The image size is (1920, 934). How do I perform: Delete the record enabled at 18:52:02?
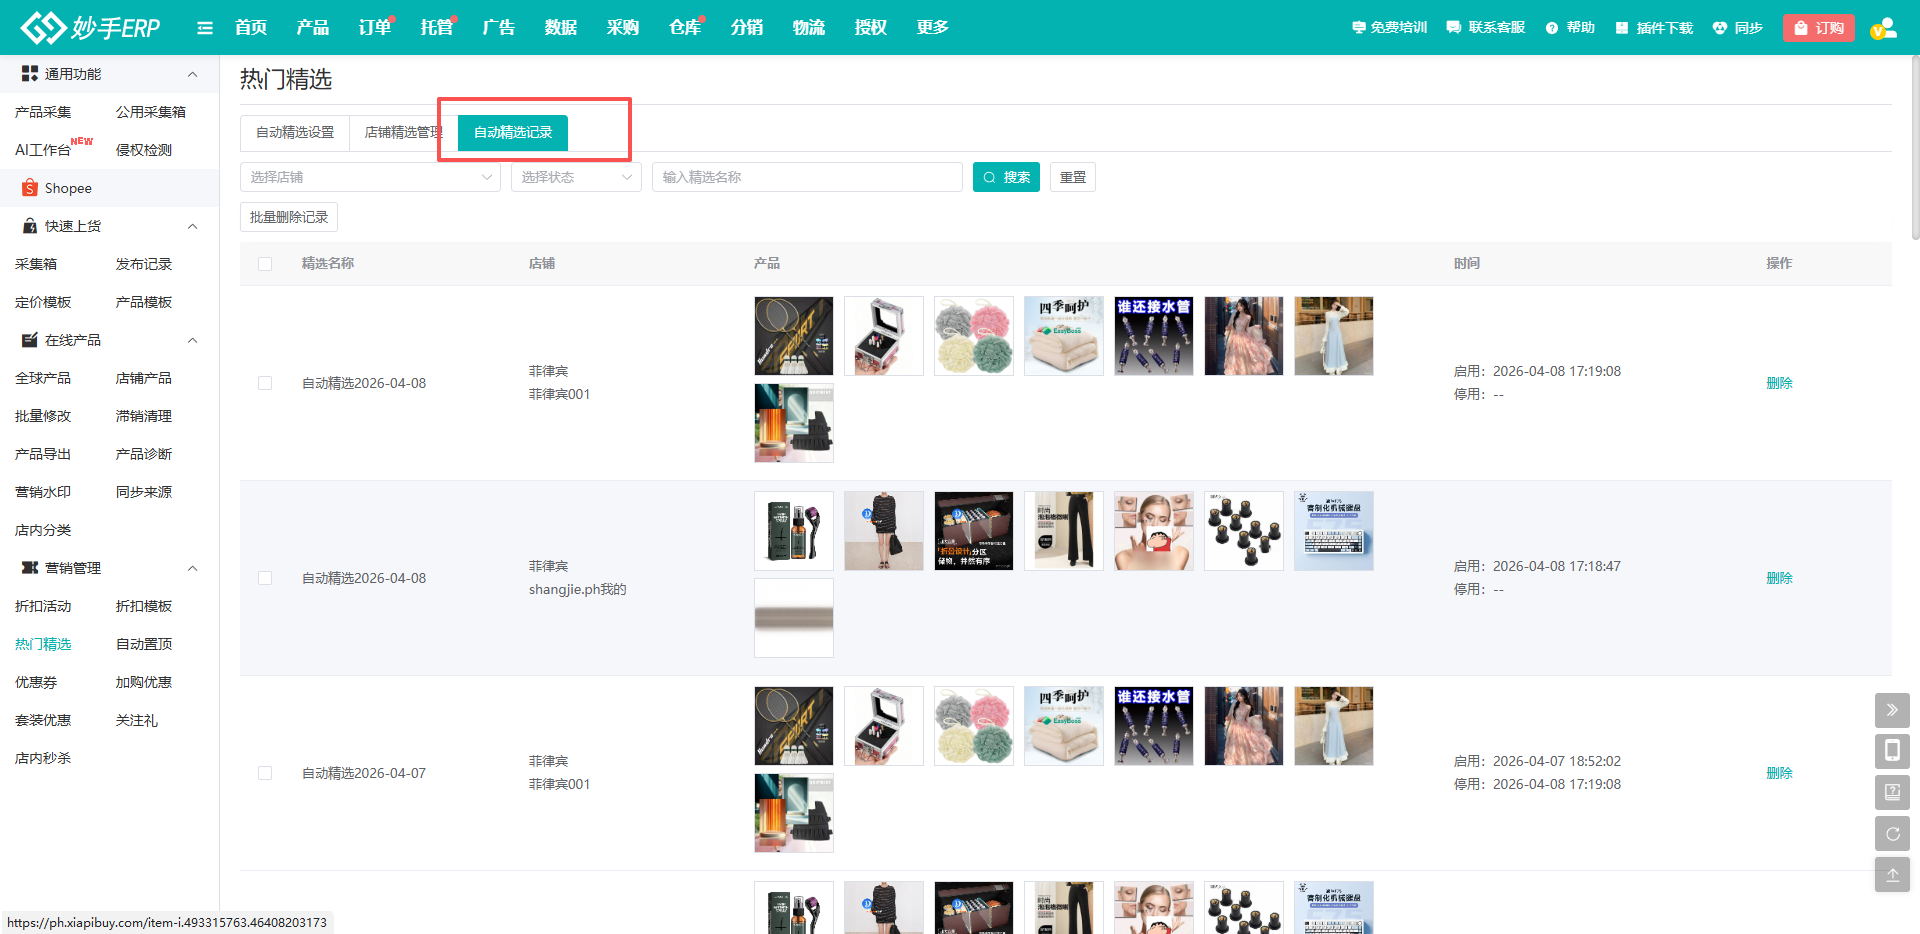pos(1779,773)
